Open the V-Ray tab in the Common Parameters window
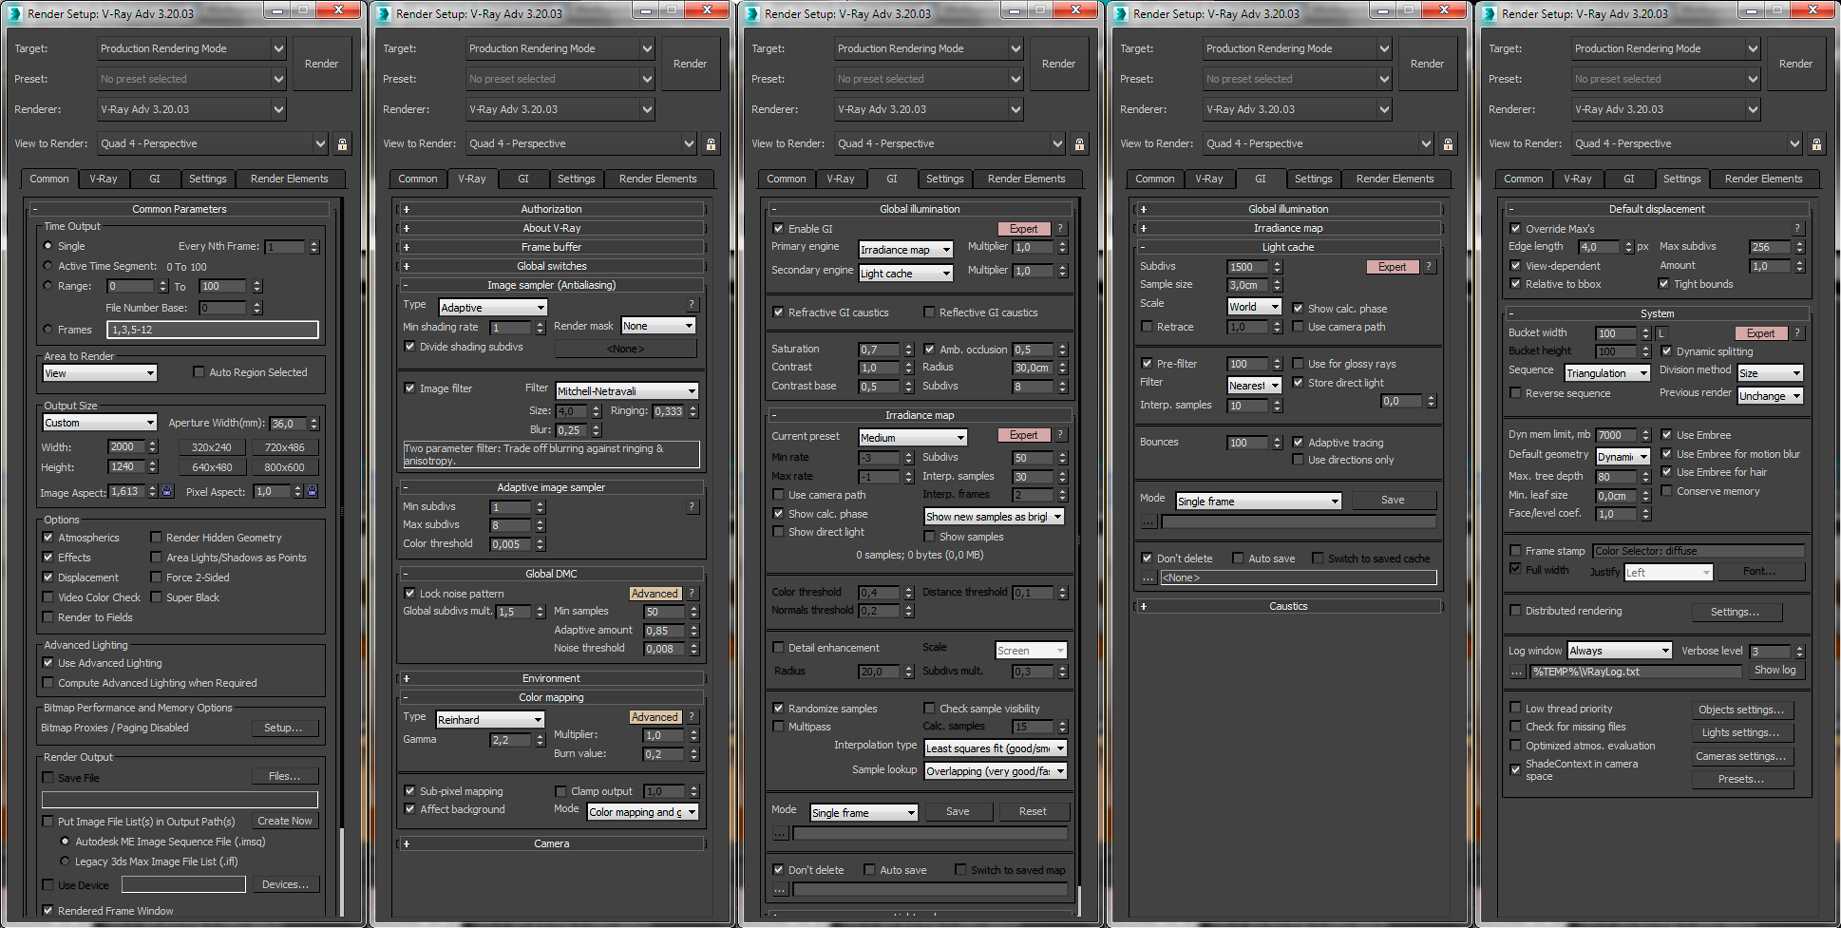This screenshot has height=928, width=1841. (103, 179)
